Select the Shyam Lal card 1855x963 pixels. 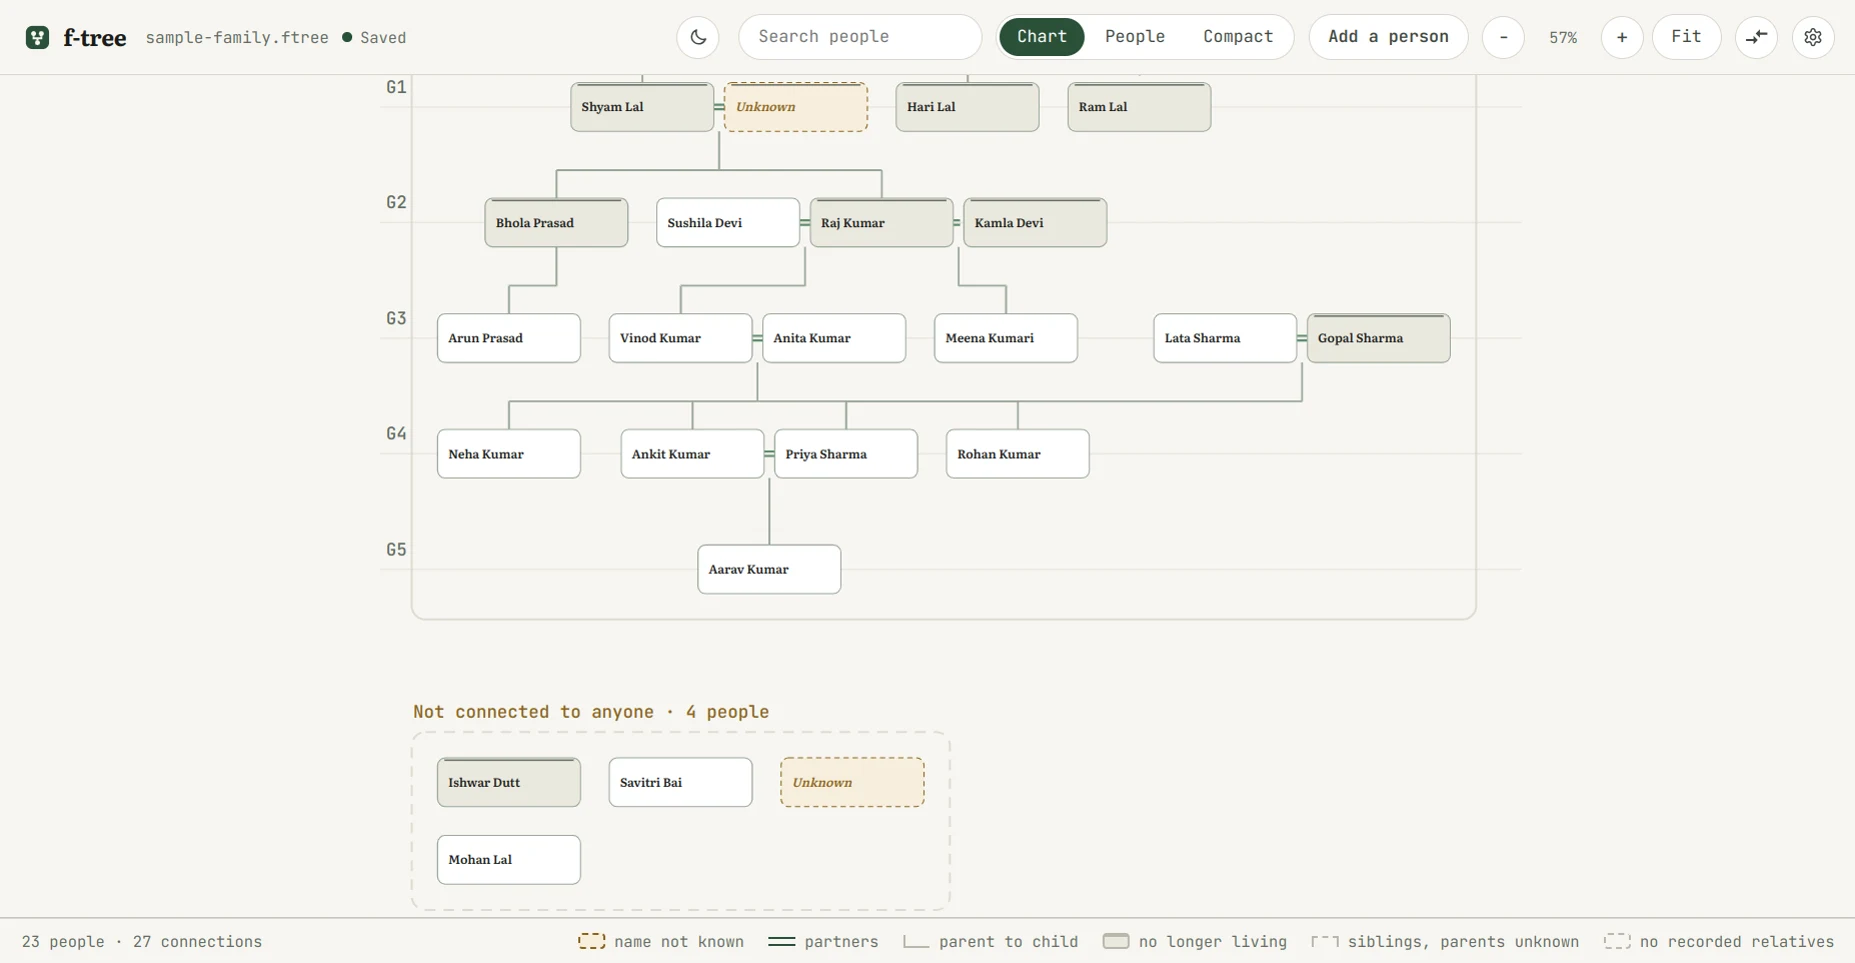pyautogui.click(x=642, y=107)
